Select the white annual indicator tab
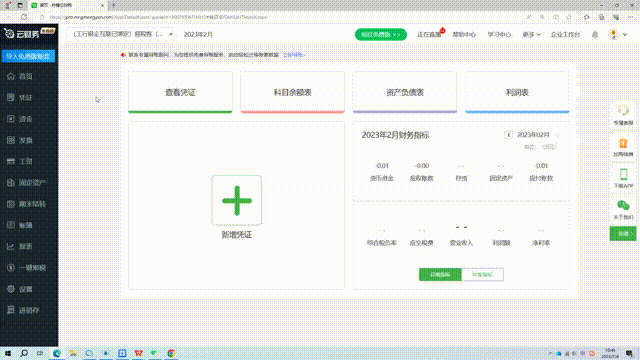The image size is (640, 360). (482, 275)
